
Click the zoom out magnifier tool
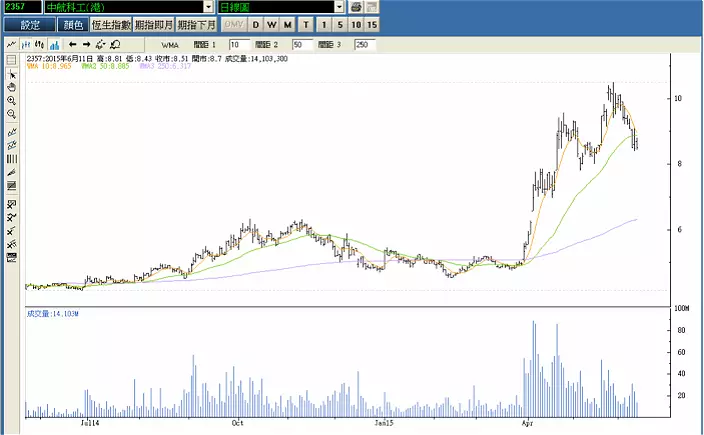tap(12, 114)
